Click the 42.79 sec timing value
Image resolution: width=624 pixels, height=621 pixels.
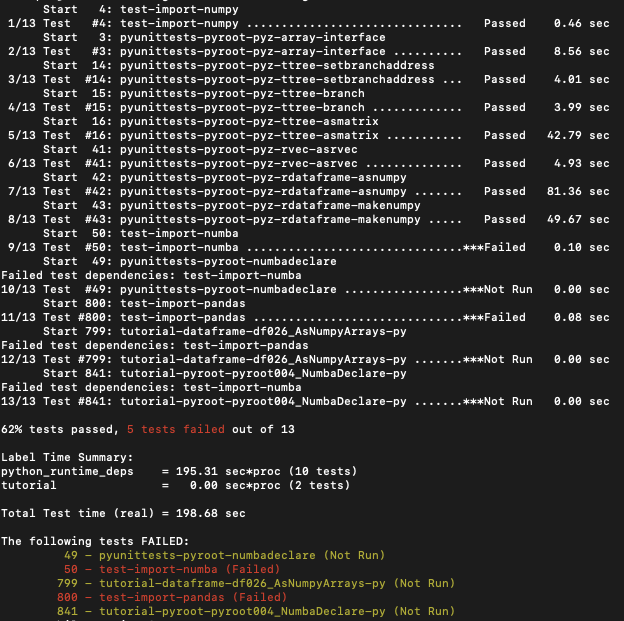tap(578, 135)
